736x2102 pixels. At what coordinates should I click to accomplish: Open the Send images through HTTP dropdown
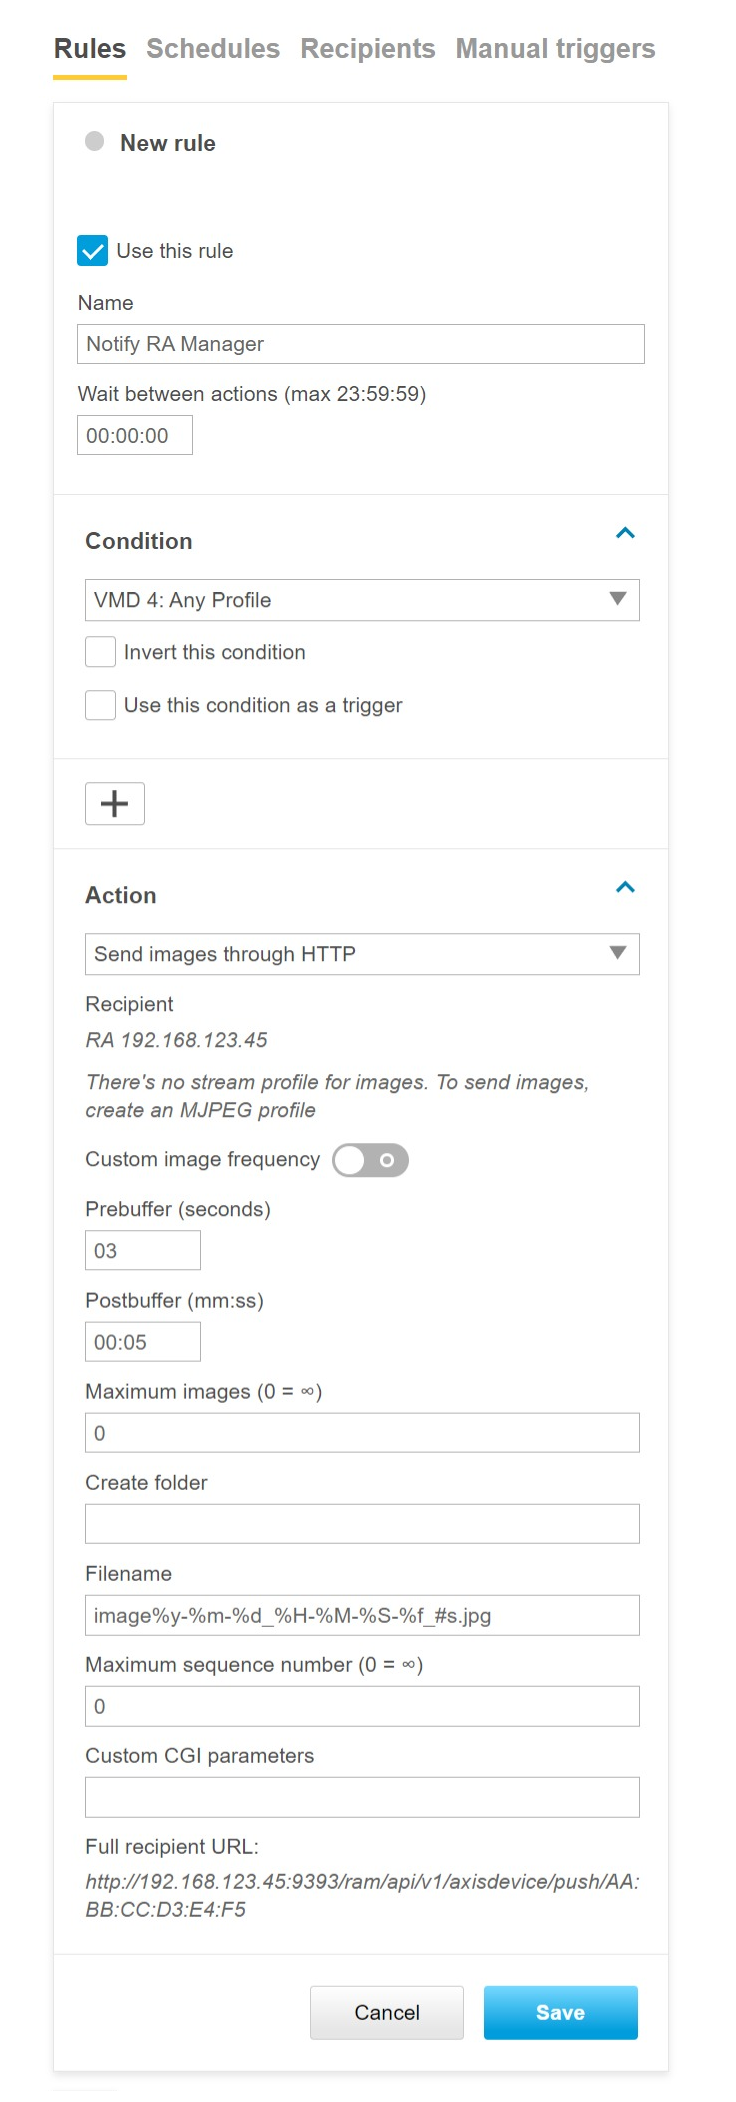click(362, 954)
